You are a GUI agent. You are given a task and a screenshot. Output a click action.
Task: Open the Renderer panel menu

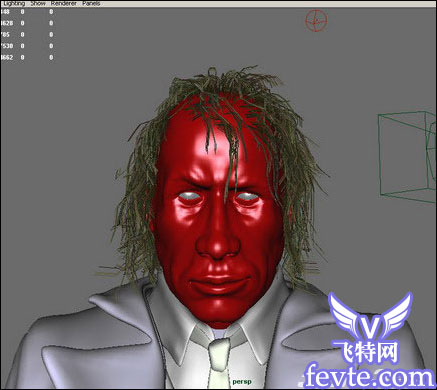tap(64, 3)
